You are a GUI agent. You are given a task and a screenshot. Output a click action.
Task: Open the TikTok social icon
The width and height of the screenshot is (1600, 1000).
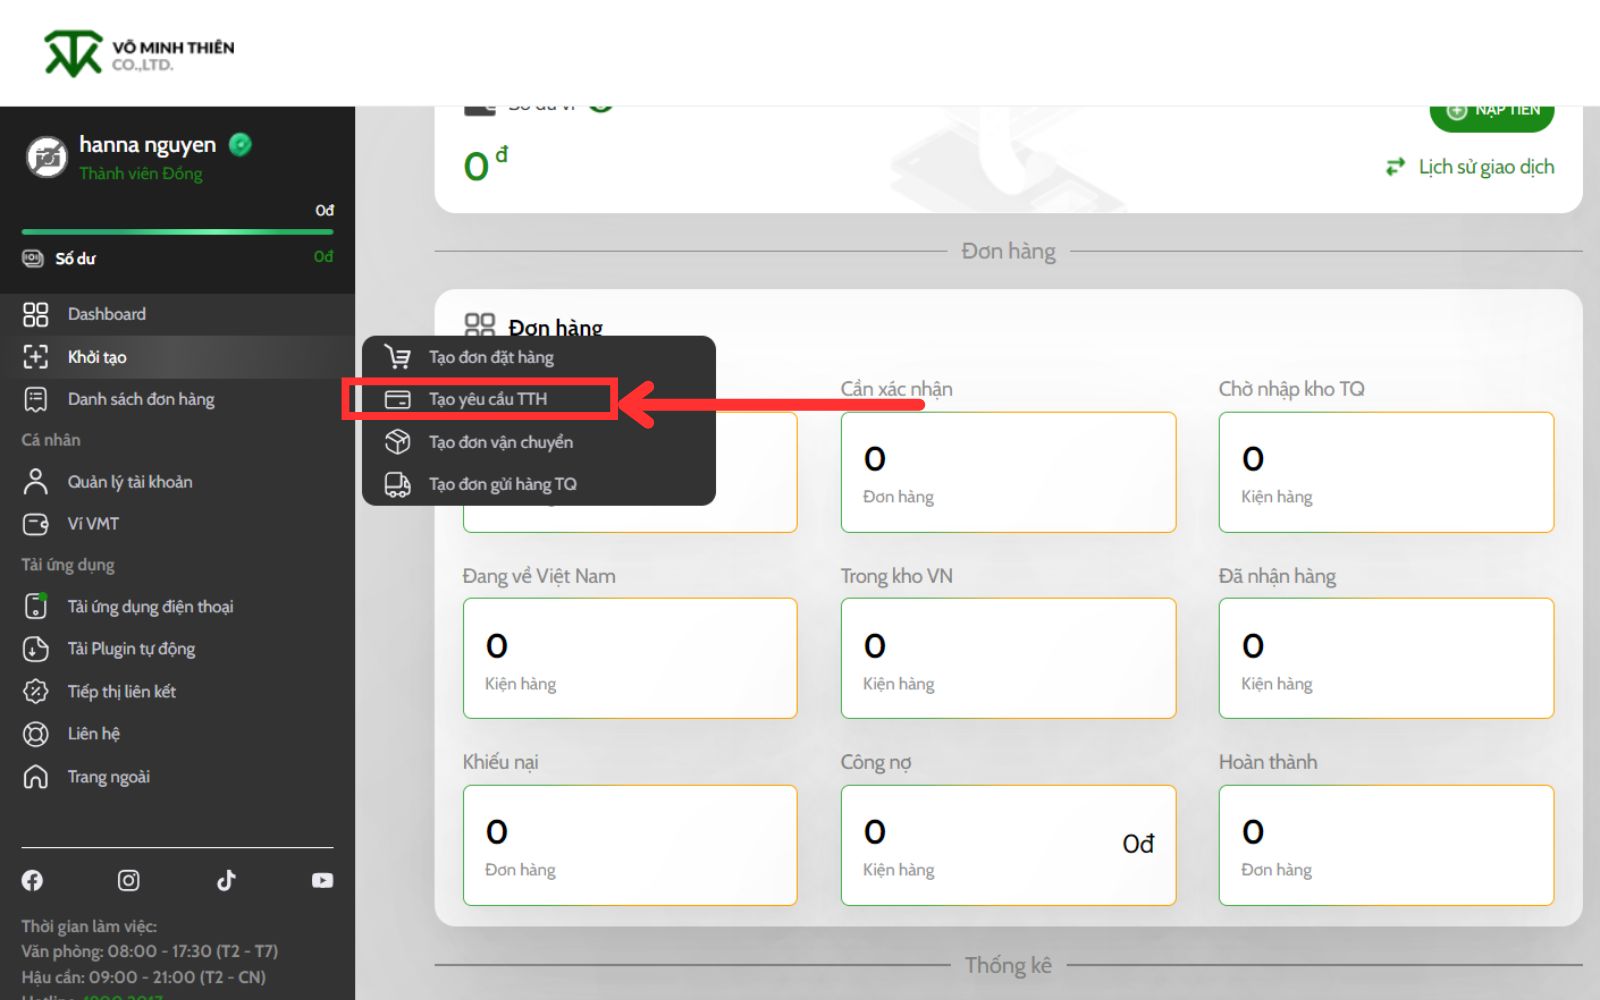tap(226, 880)
